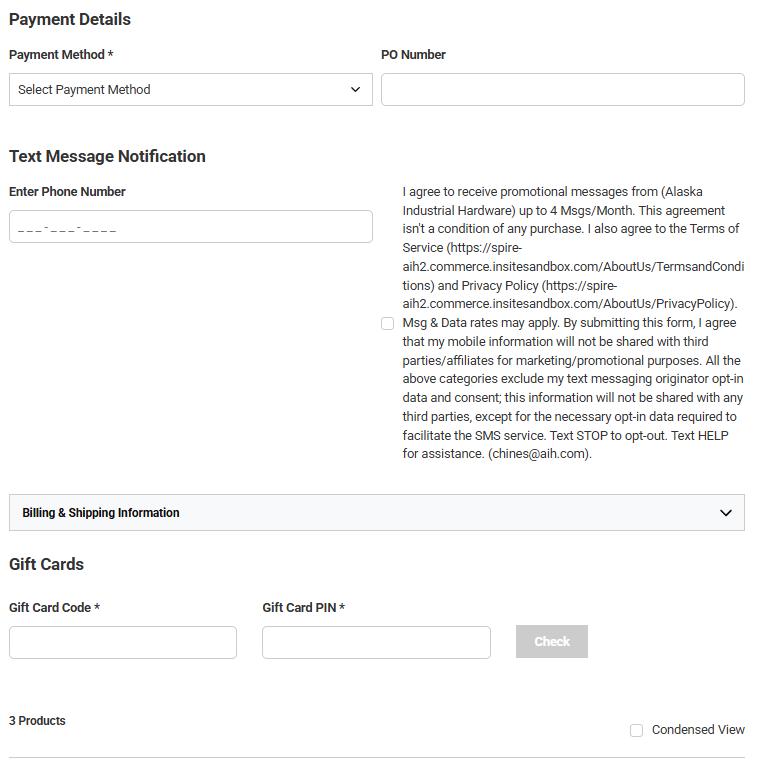Click the Gift Card PIN label
The width and height of the screenshot is (766, 761).
point(303,608)
